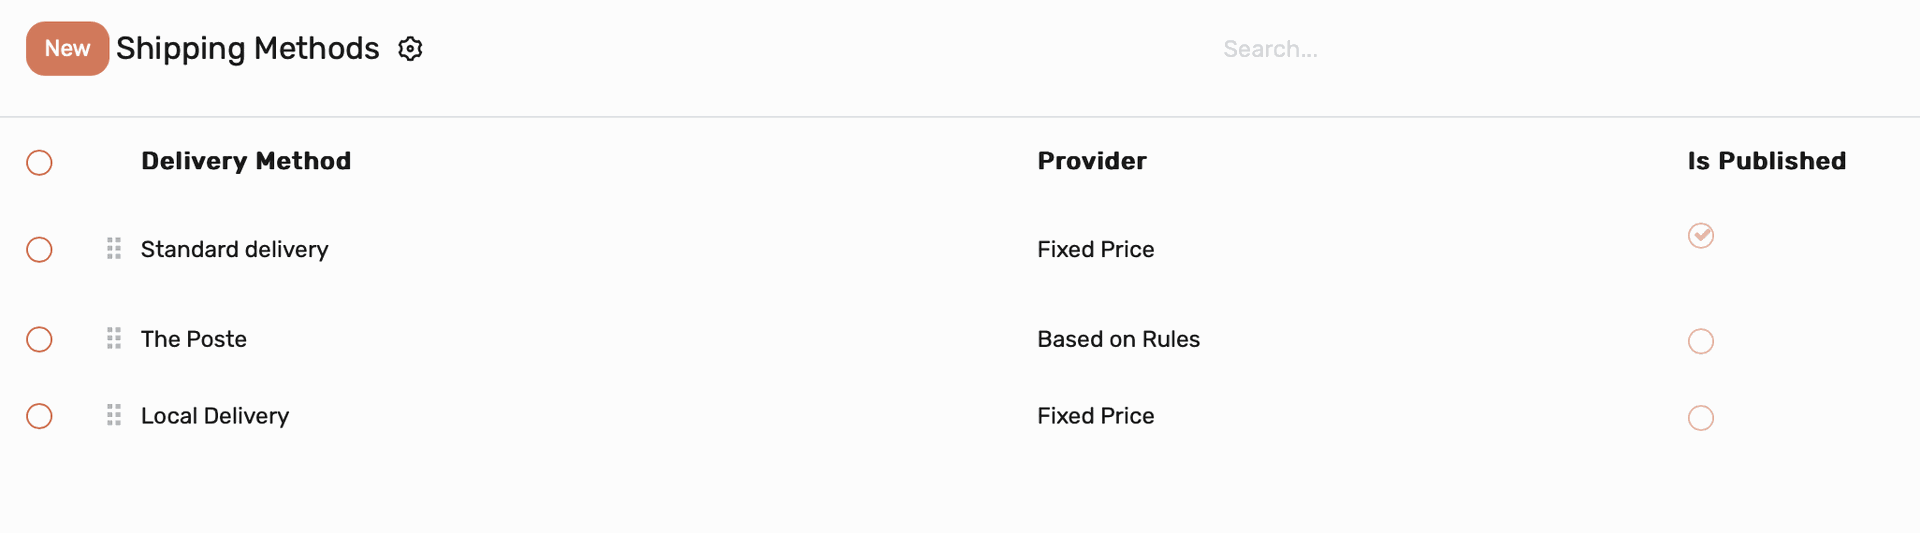Click the Based on Rules provider cell
Viewport: 1920px width, 533px height.
[x=1118, y=339]
